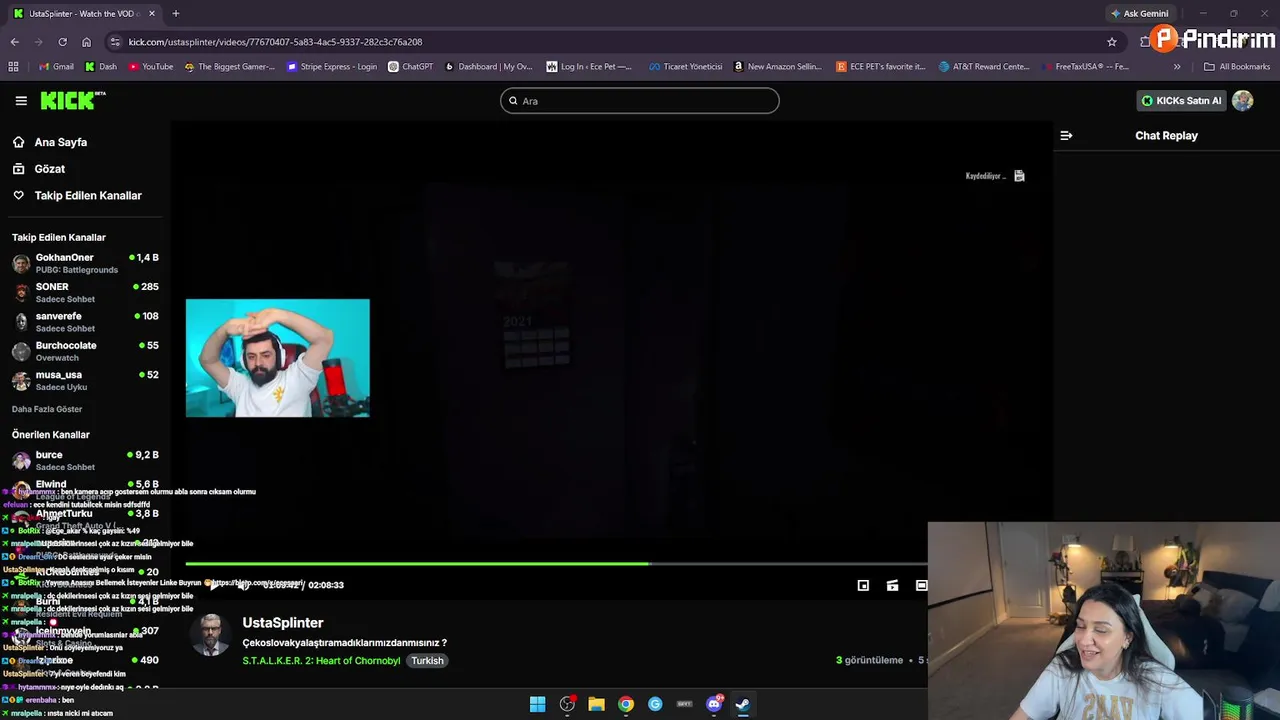Click the browser back arrow
The image size is (1280, 720).
[14, 42]
